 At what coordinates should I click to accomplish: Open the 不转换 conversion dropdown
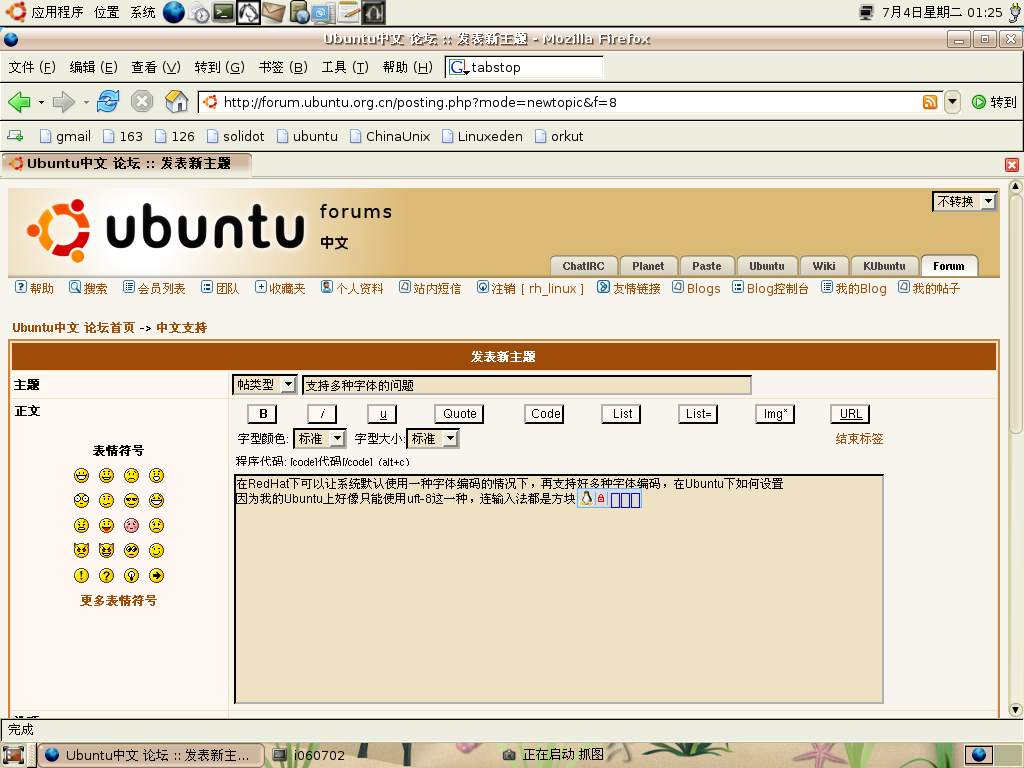tap(965, 202)
